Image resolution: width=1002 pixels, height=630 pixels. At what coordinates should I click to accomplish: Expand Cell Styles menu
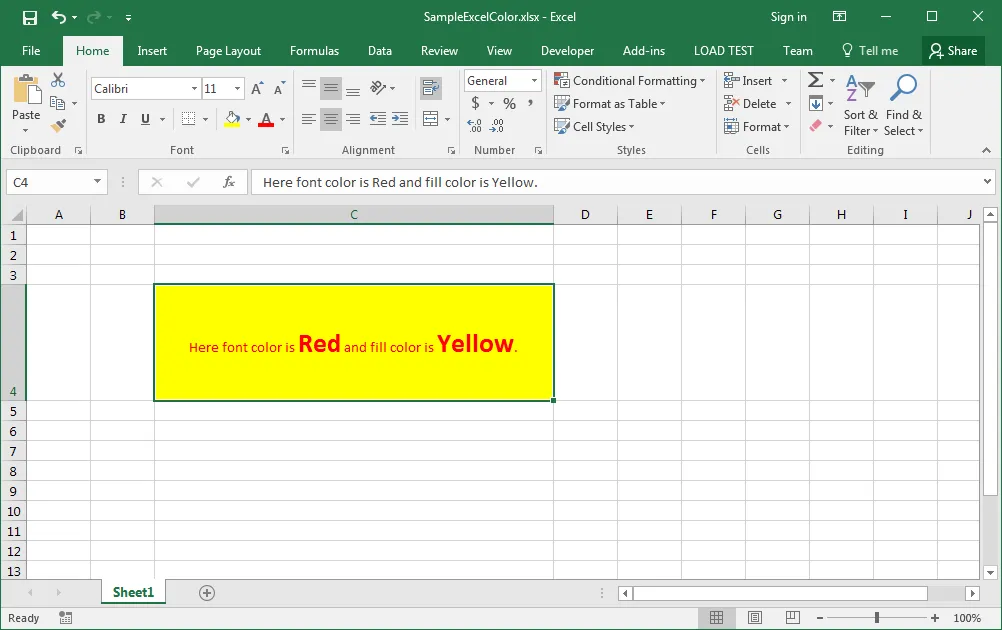[594, 127]
